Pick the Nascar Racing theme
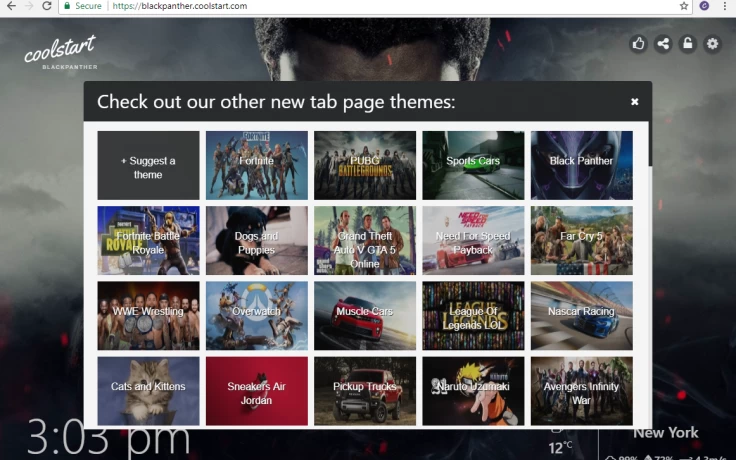The image size is (736, 460). pyautogui.click(x=582, y=315)
